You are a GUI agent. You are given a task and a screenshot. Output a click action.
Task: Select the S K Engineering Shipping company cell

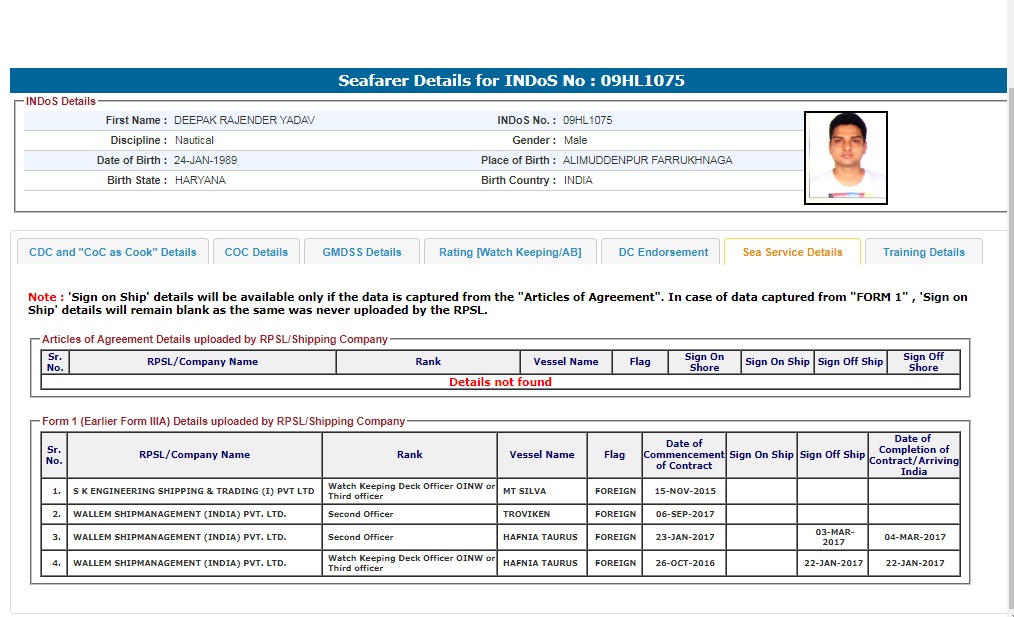coord(194,491)
